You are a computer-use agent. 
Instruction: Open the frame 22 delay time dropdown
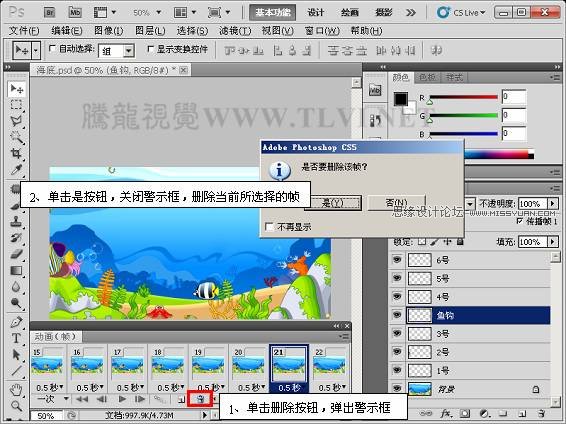(x=332, y=388)
